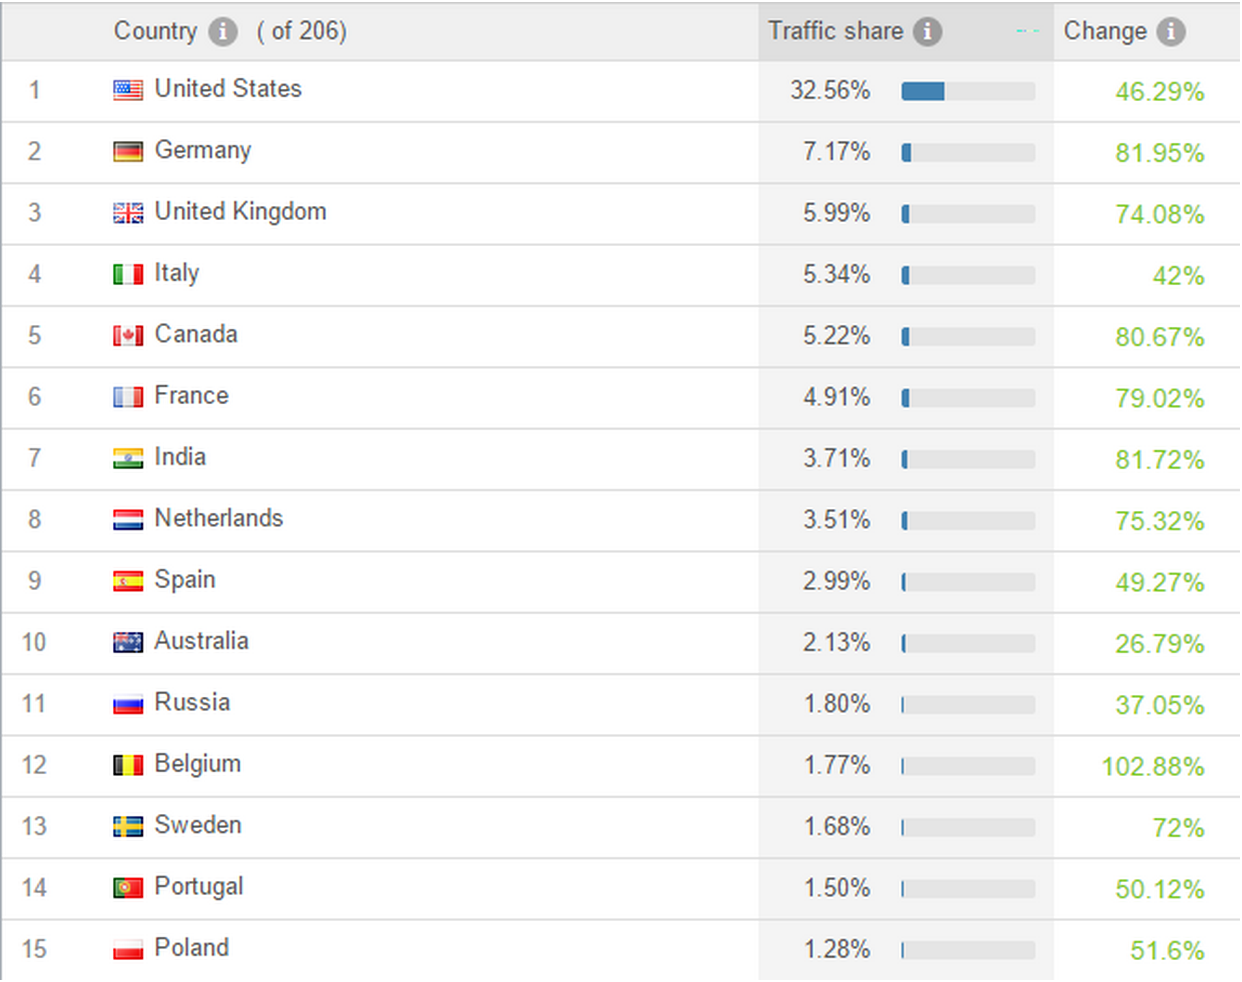The image size is (1242, 982).
Task: Click the Germany flag icon
Action: (128, 152)
